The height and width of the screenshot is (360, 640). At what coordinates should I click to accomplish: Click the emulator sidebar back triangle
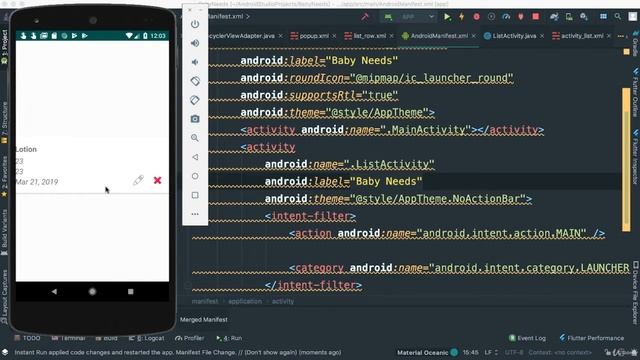point(195,157)
